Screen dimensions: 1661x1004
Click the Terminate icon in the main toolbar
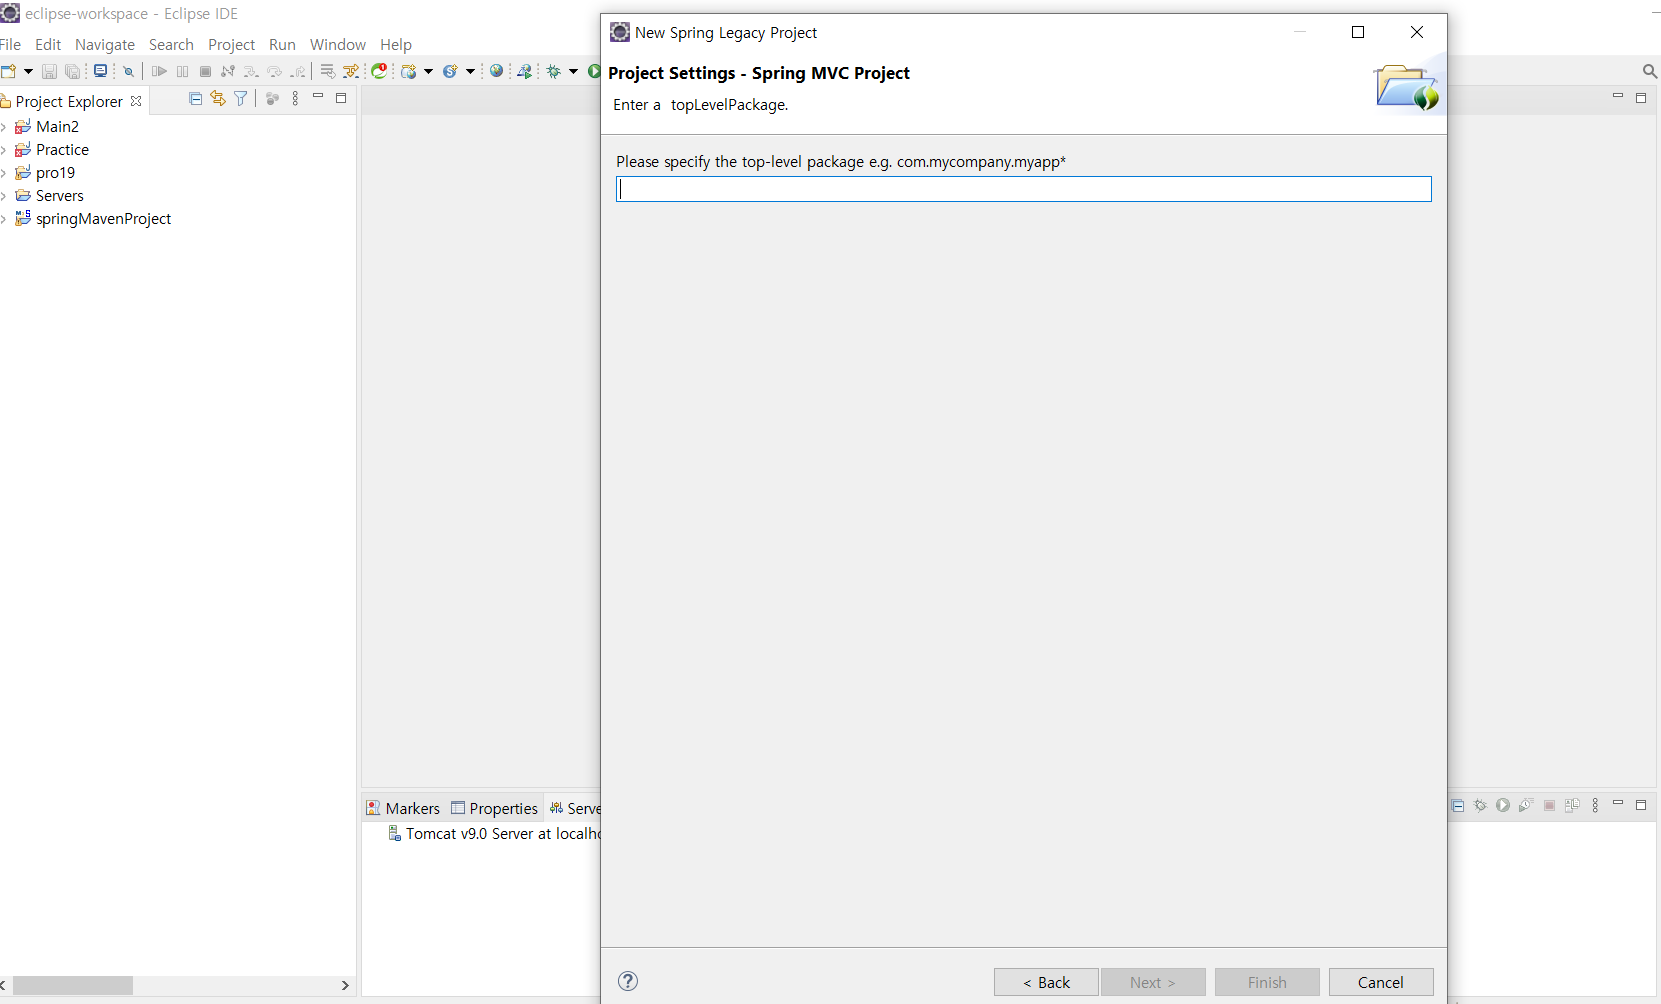205,71
